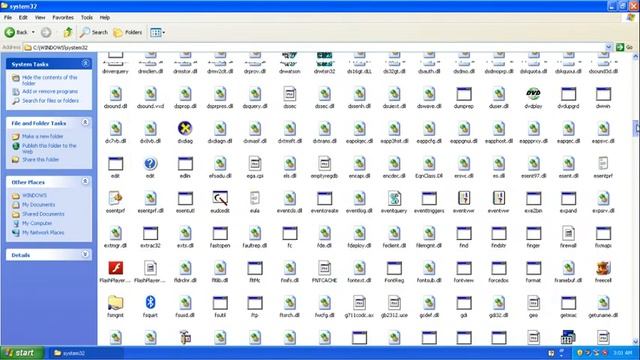
Task: Click Add or remove programs link
Action: click(x=50, y=91)
